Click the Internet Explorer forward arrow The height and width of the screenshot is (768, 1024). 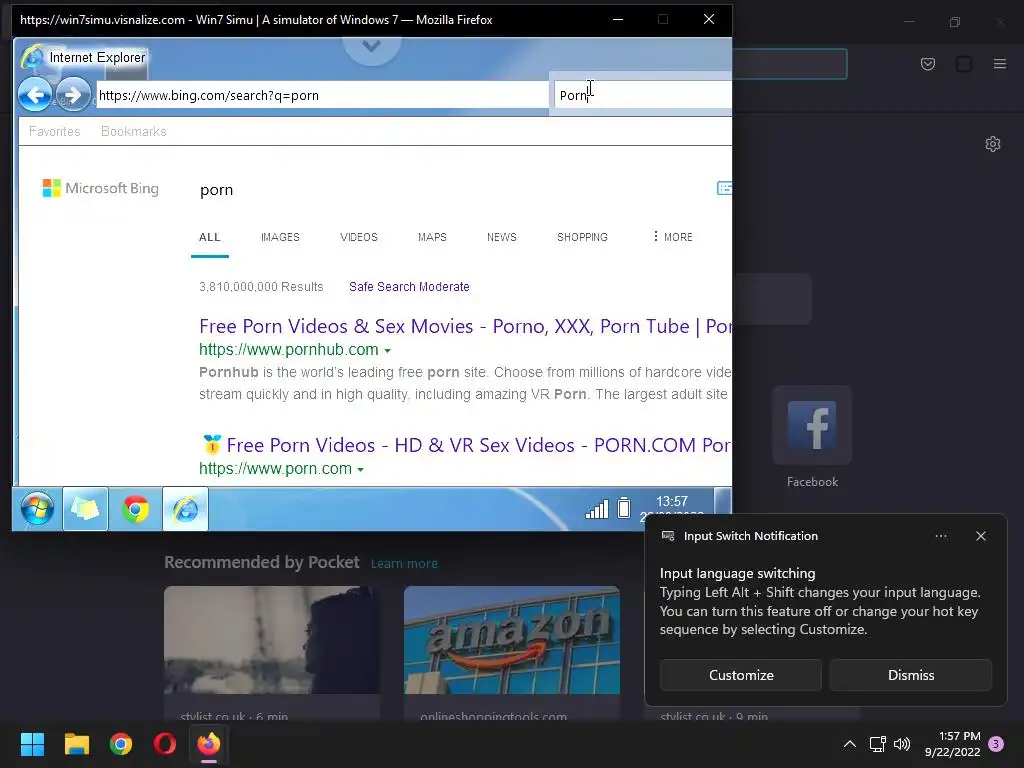(72, 95)
